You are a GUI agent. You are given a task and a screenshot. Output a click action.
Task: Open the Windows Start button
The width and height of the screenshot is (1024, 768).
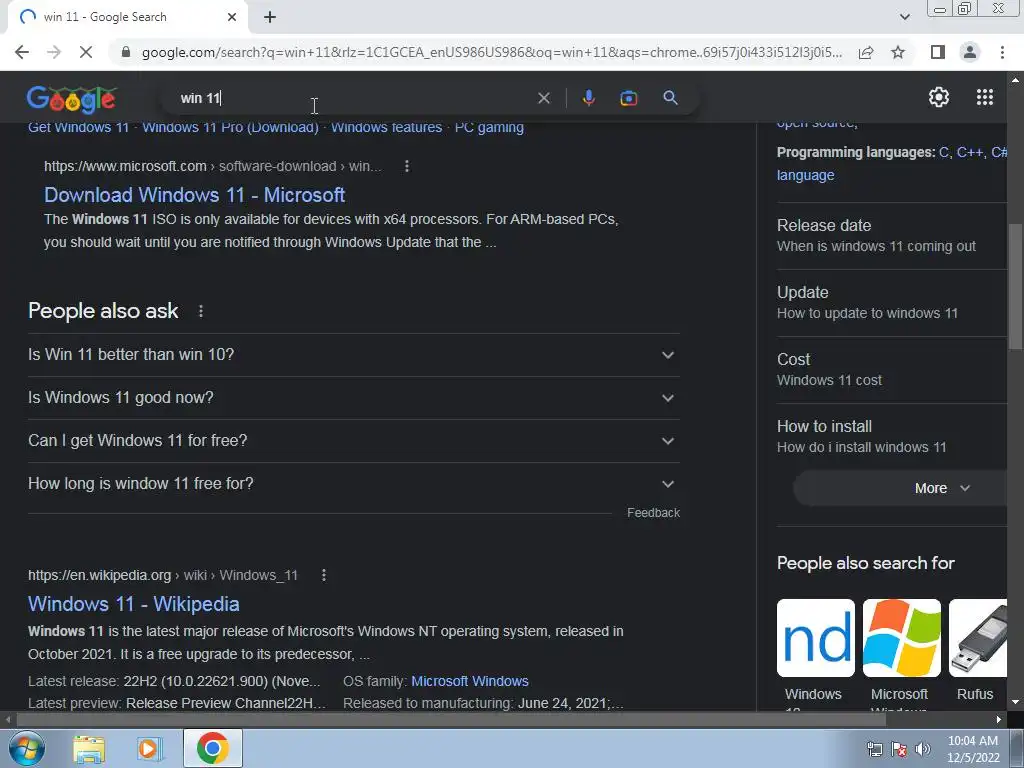pos(26,748)
